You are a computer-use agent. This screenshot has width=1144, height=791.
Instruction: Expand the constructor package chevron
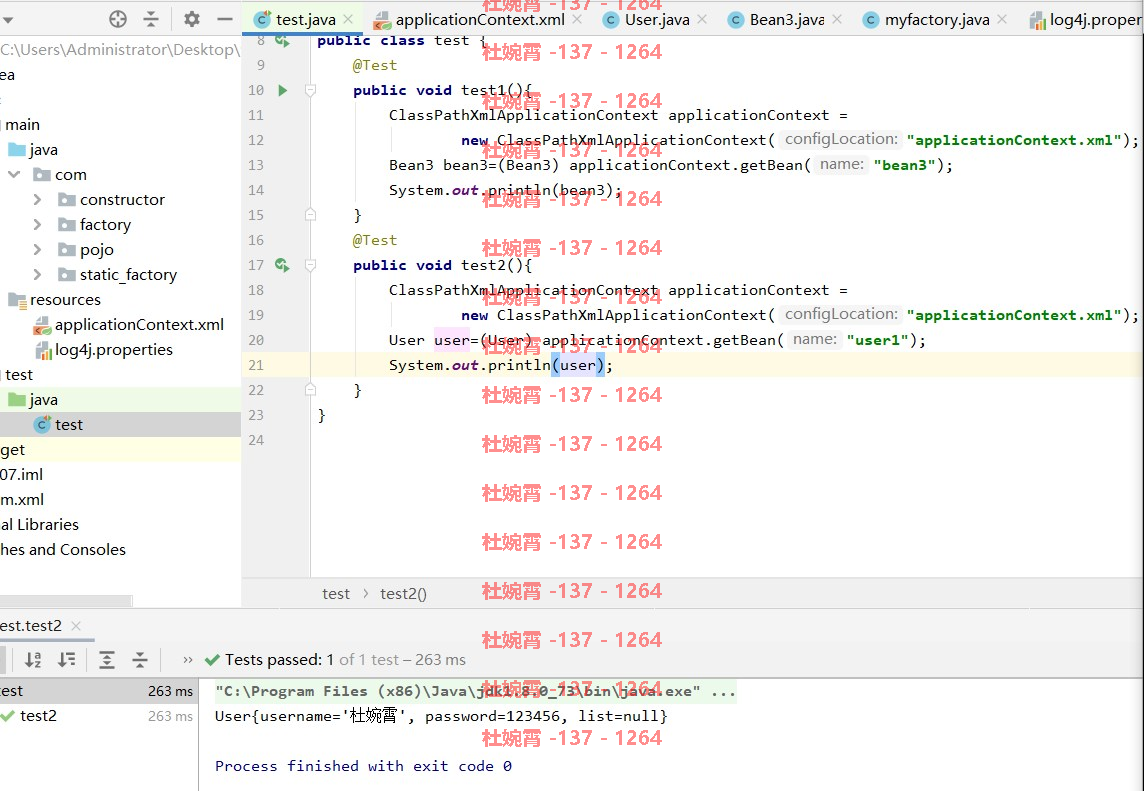pos(37,199)
